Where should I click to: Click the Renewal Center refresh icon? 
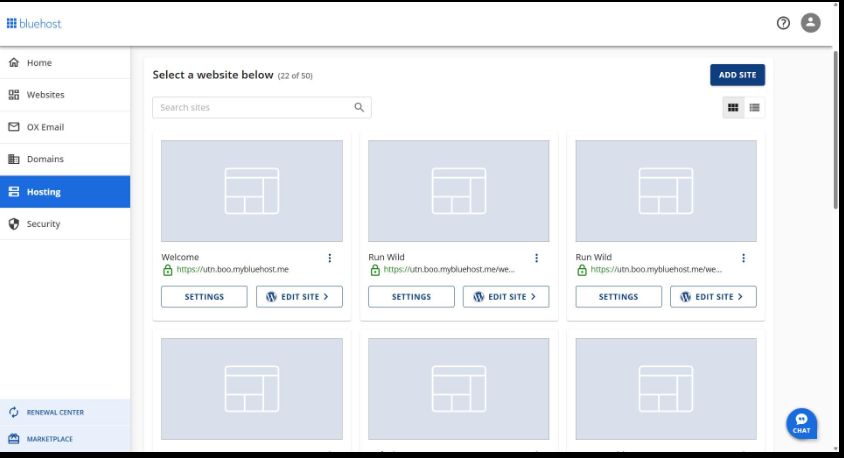(x=14, y=412)
